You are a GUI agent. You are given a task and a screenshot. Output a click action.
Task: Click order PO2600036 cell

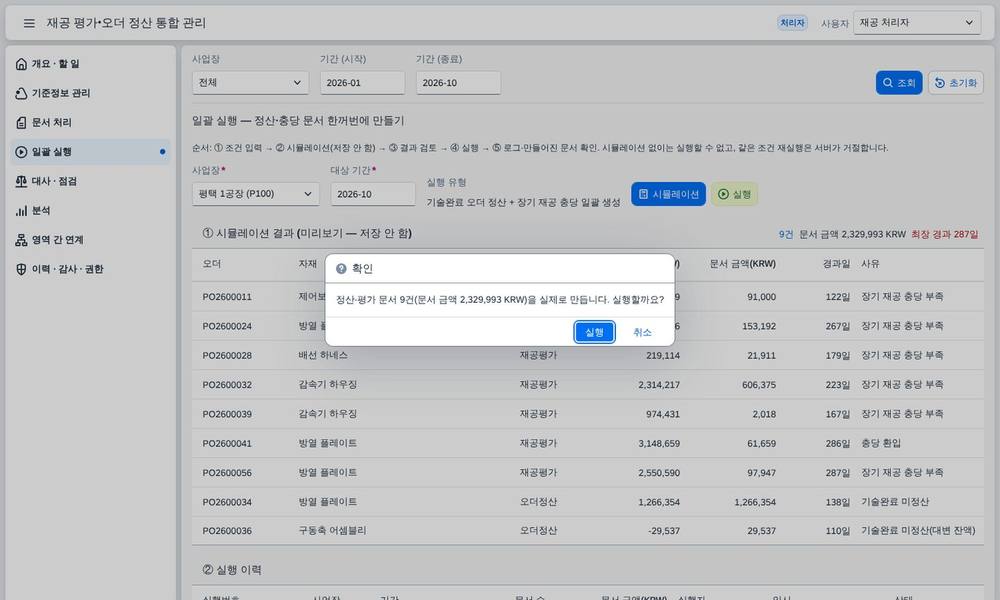(227, 530)
